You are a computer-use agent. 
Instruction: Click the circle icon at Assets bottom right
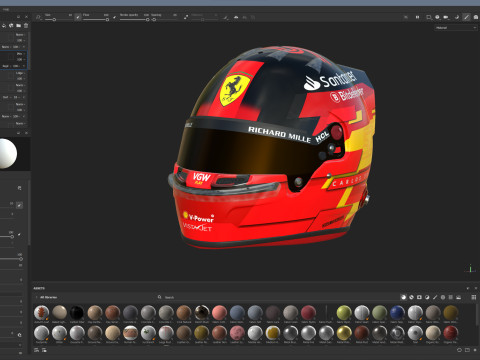pos(459,350)
